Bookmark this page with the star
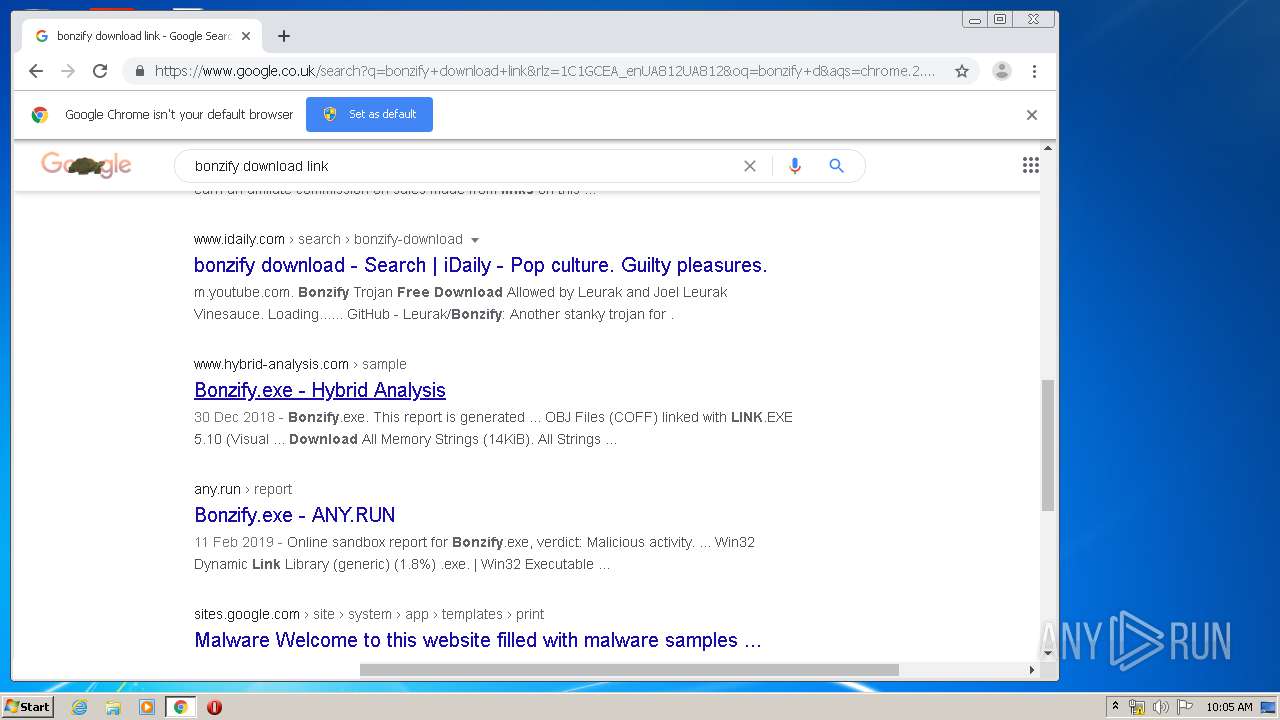Viewport: 1280px width, 720px height. tap(962, 71)
